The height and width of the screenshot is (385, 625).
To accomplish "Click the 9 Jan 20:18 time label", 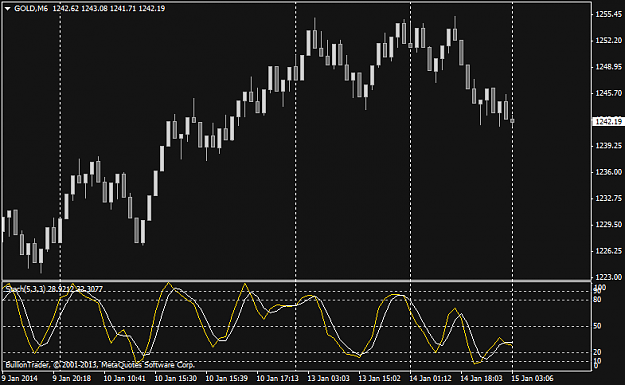I will pos(72,378).
